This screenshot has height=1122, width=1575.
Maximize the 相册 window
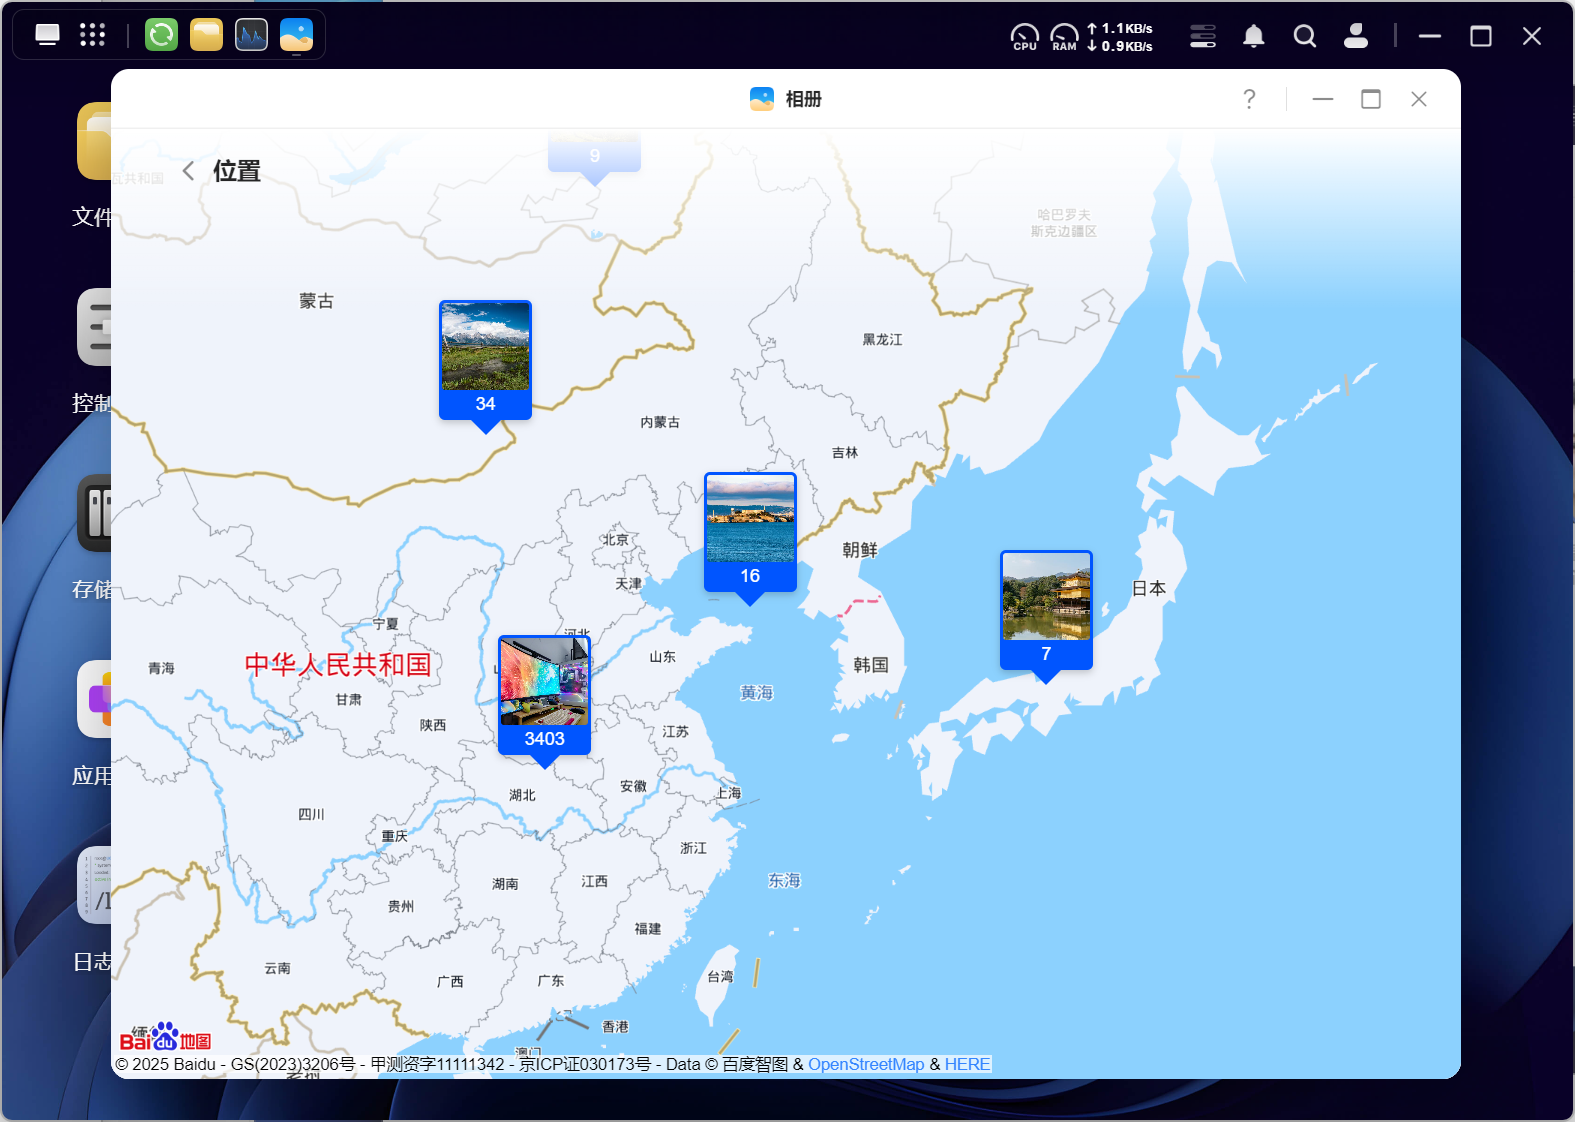click(x=1371, y=99)
